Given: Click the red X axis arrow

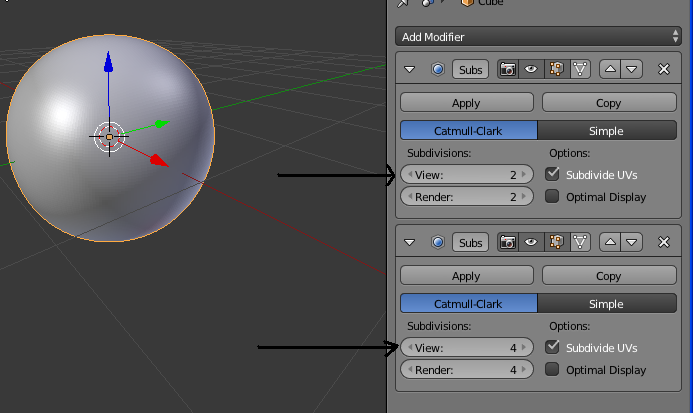Looking at the screenshot, I should (159, 160).
